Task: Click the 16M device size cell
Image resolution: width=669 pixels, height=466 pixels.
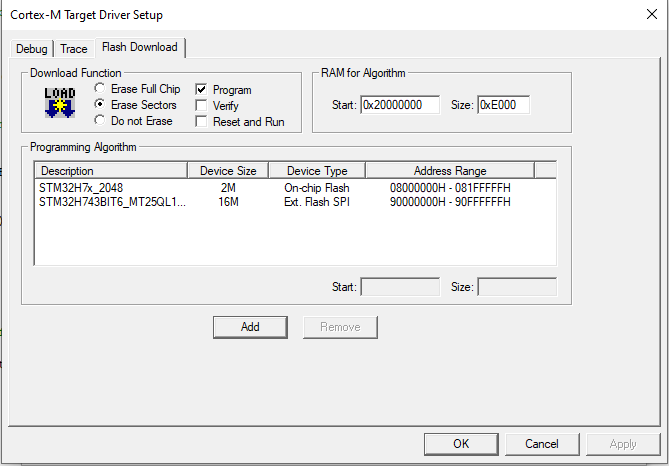Action: click(228, 201)
